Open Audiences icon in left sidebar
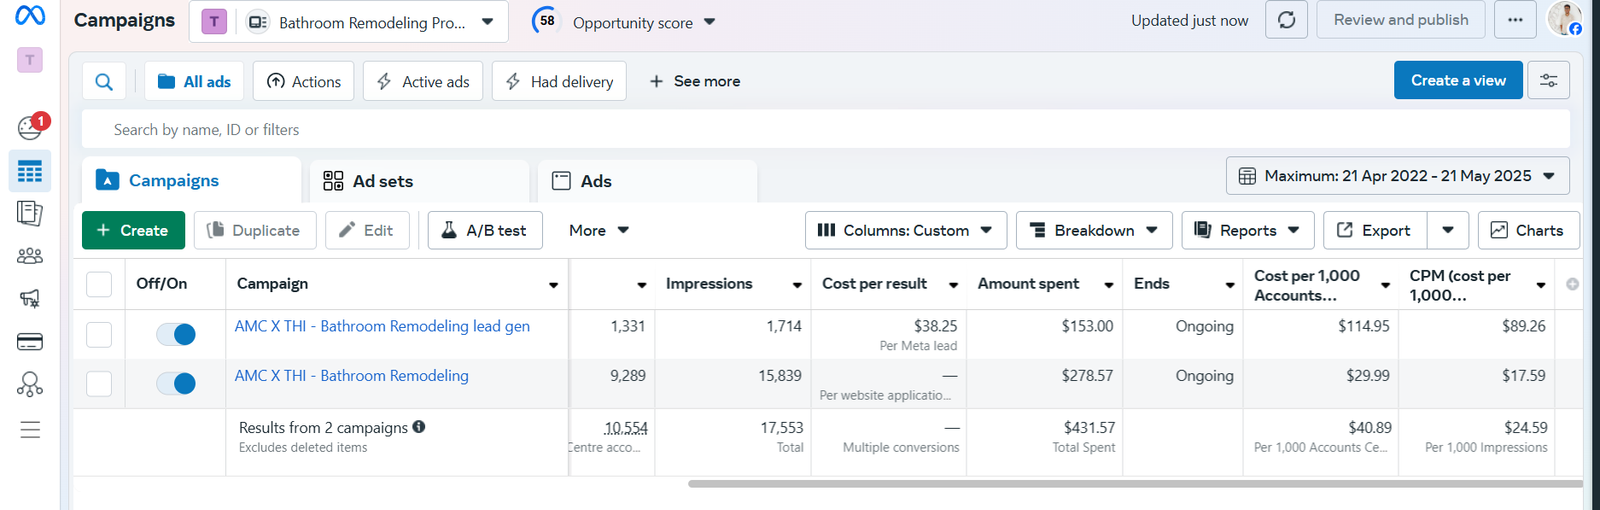Image resolution: width=1600 pixels, height=510 pixels. pyautogui.click(x=30, y=256)
